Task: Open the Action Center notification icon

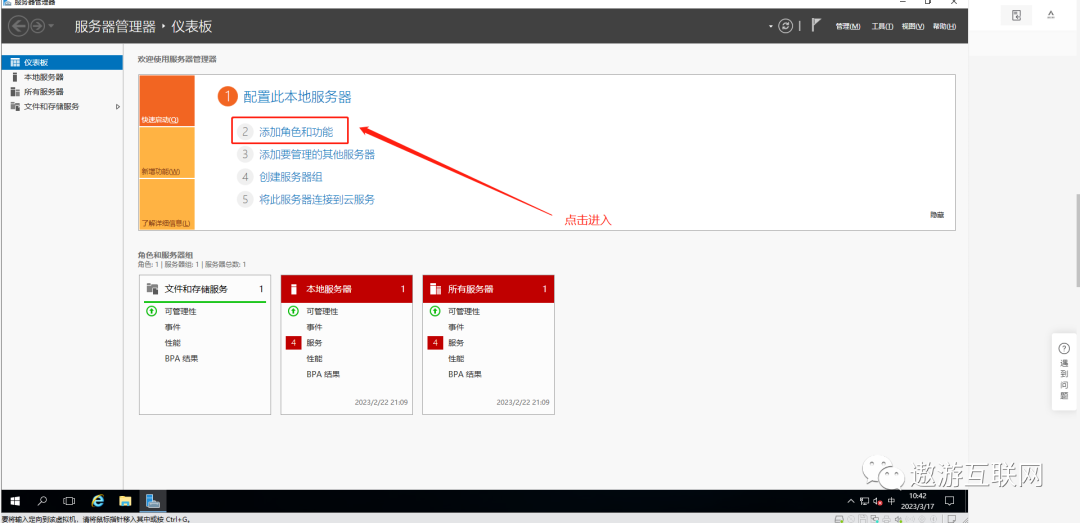Action: (x=949, y=501)
